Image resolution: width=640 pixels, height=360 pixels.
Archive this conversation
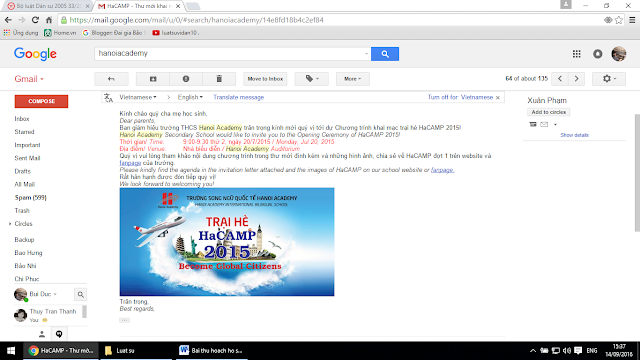point(153,79)
